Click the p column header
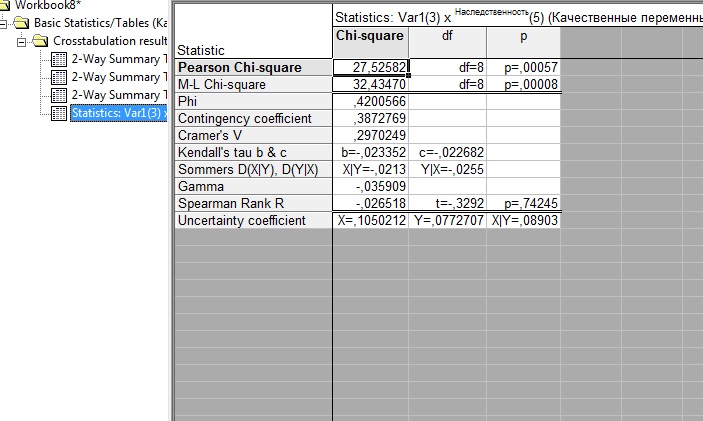 [523, 43]
